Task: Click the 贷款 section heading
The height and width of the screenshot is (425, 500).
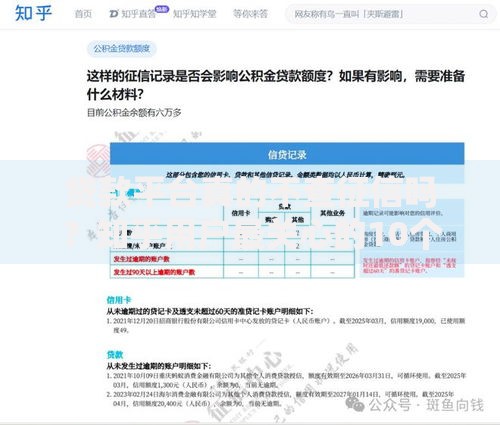Action: pyautogui.click(x=115, y=354)
